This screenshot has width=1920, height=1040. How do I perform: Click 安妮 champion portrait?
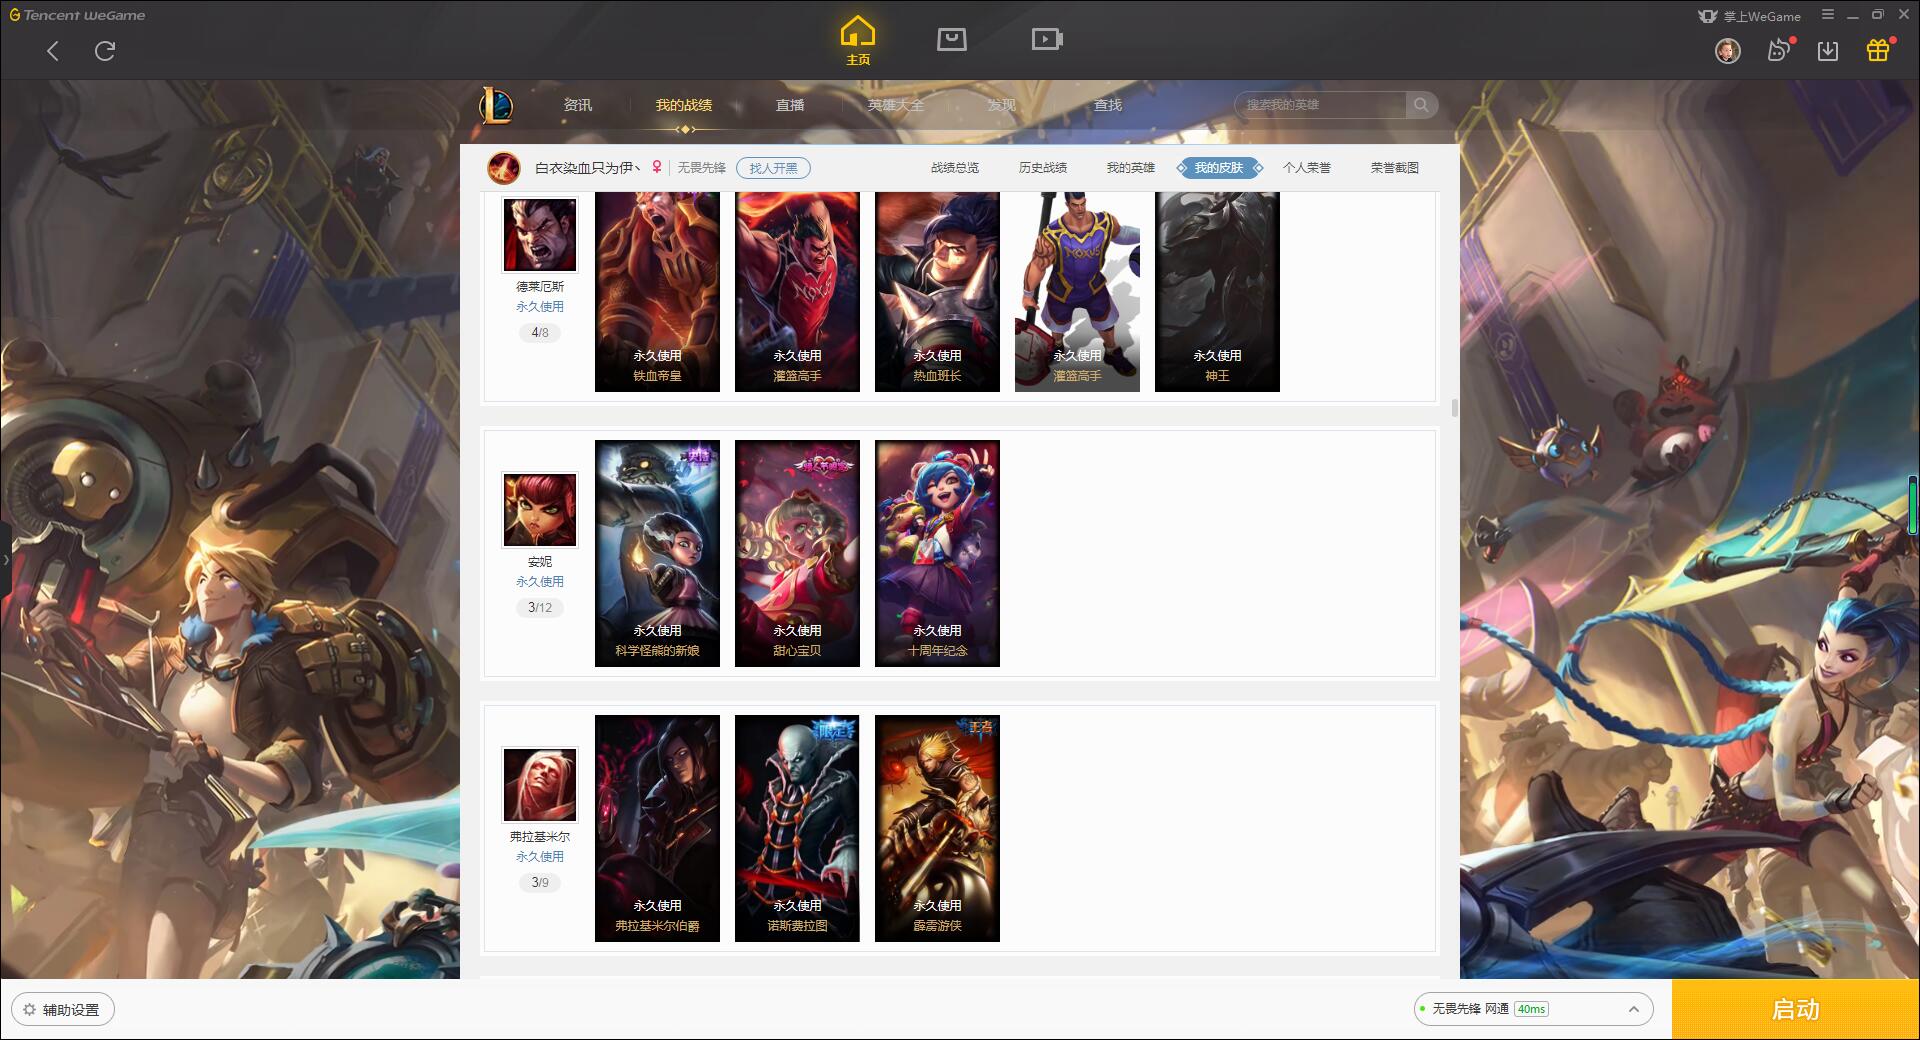click(x=540, y=510)
